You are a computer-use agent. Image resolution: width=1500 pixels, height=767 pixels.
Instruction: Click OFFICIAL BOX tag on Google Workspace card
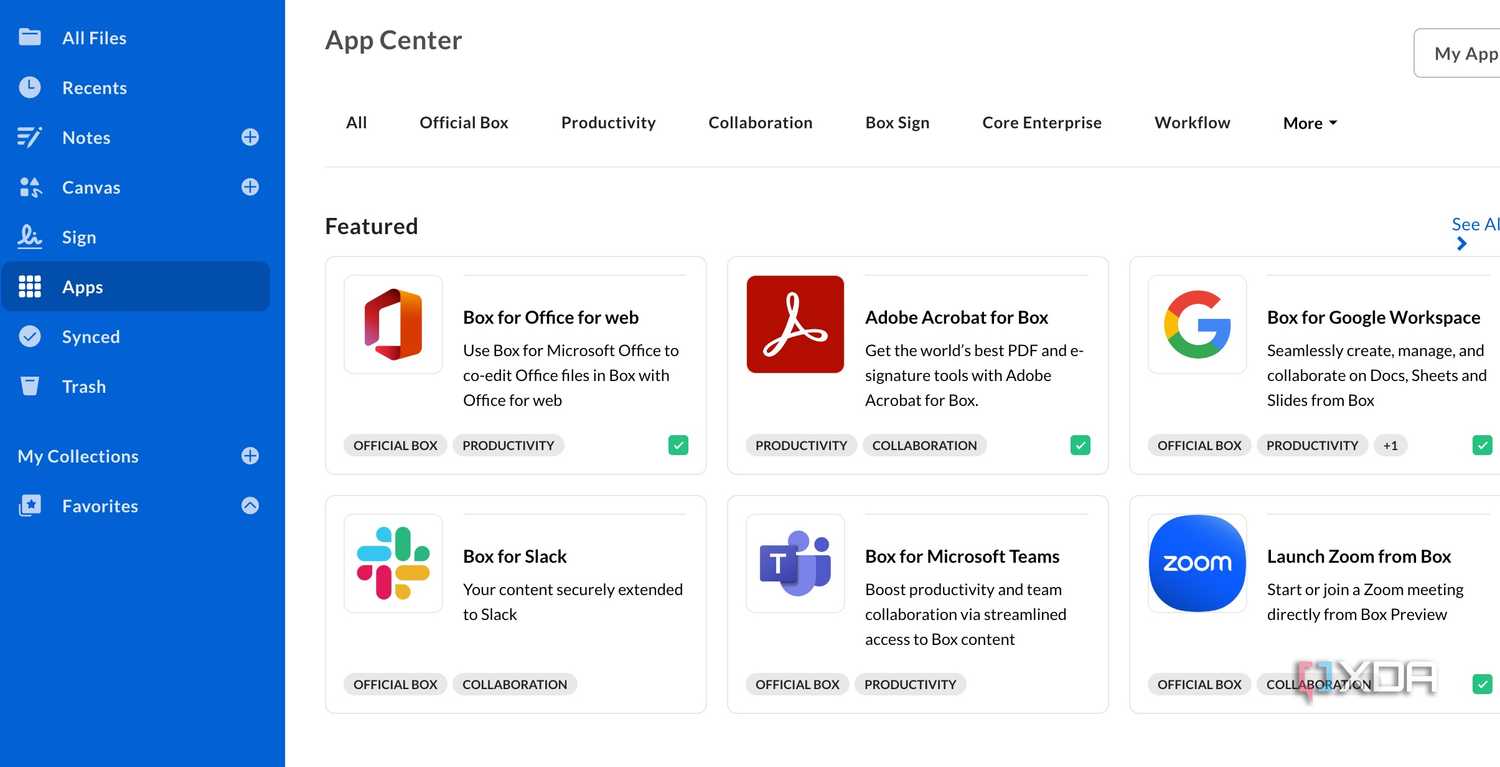pyautogui.click(x=1199, y=445)
